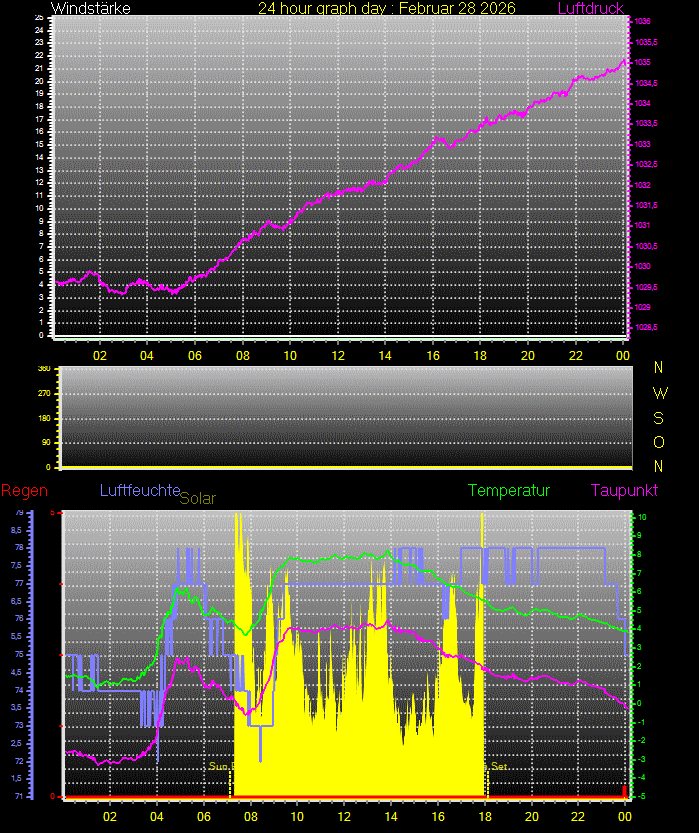Screen dimensions: 699x833
Task: Click the Set sunset marker label
Action: (499, 766)
